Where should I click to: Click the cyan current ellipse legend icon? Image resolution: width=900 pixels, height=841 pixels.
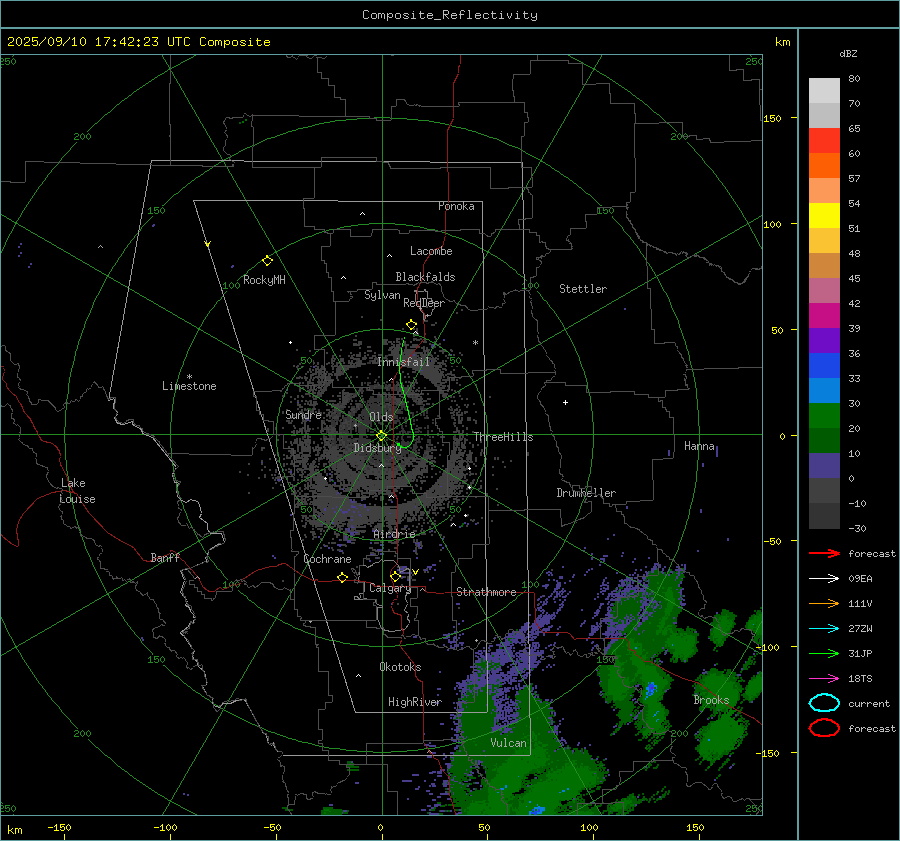click(x=824, y=703)
